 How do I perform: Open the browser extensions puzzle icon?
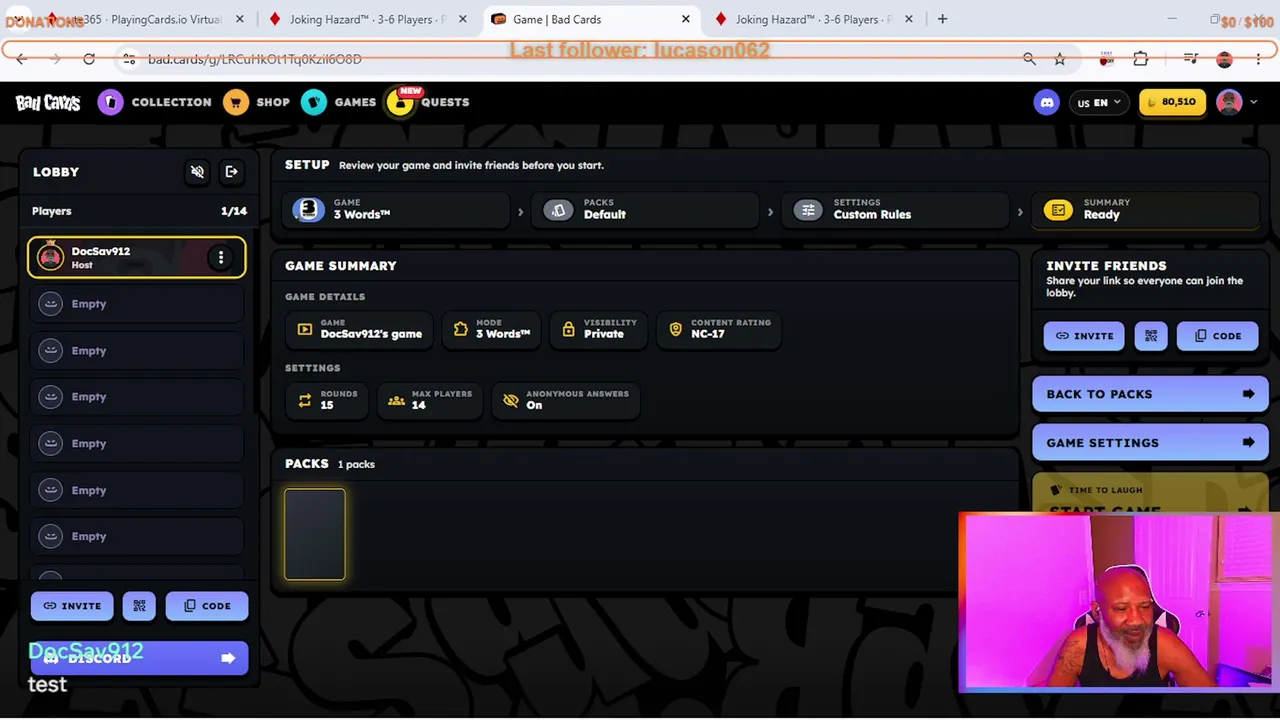click(x=1141, y=59)
